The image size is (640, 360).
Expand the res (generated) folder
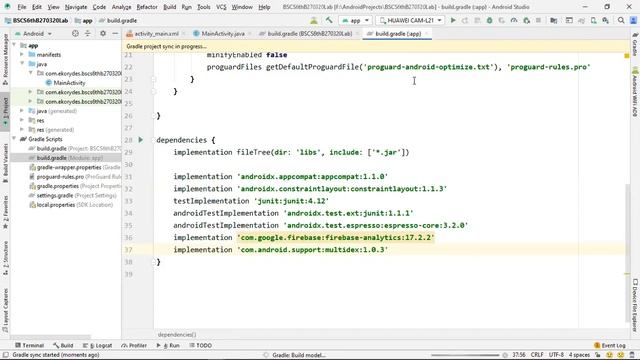(22, 130)
